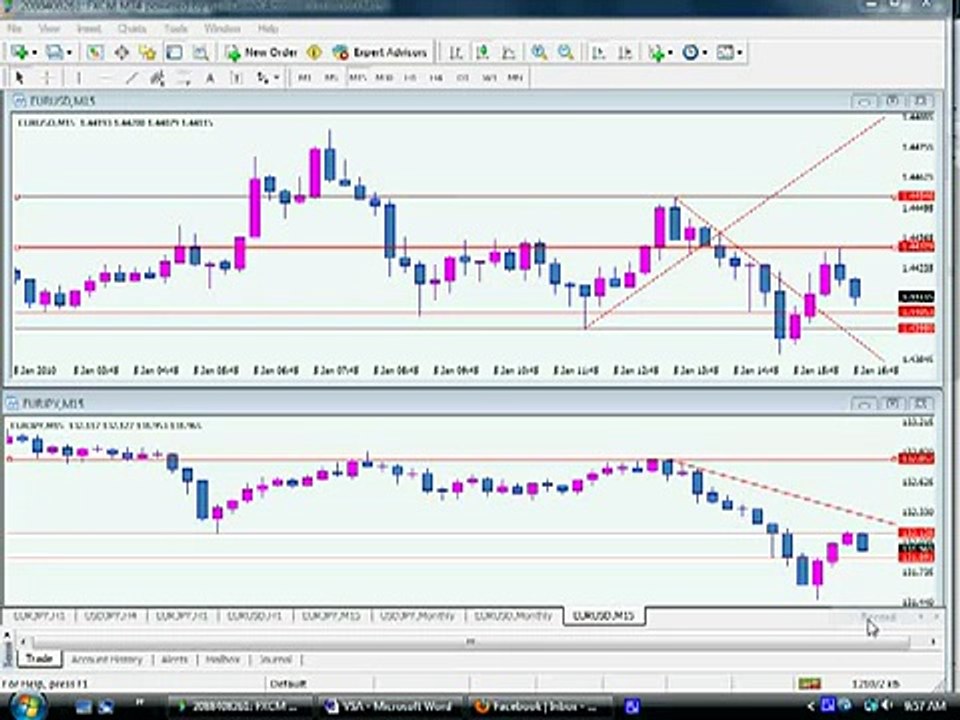Select the Cursor arrow tool
Image resolution: width=960 pixels, height=720 pixels.
click(19, 78)
